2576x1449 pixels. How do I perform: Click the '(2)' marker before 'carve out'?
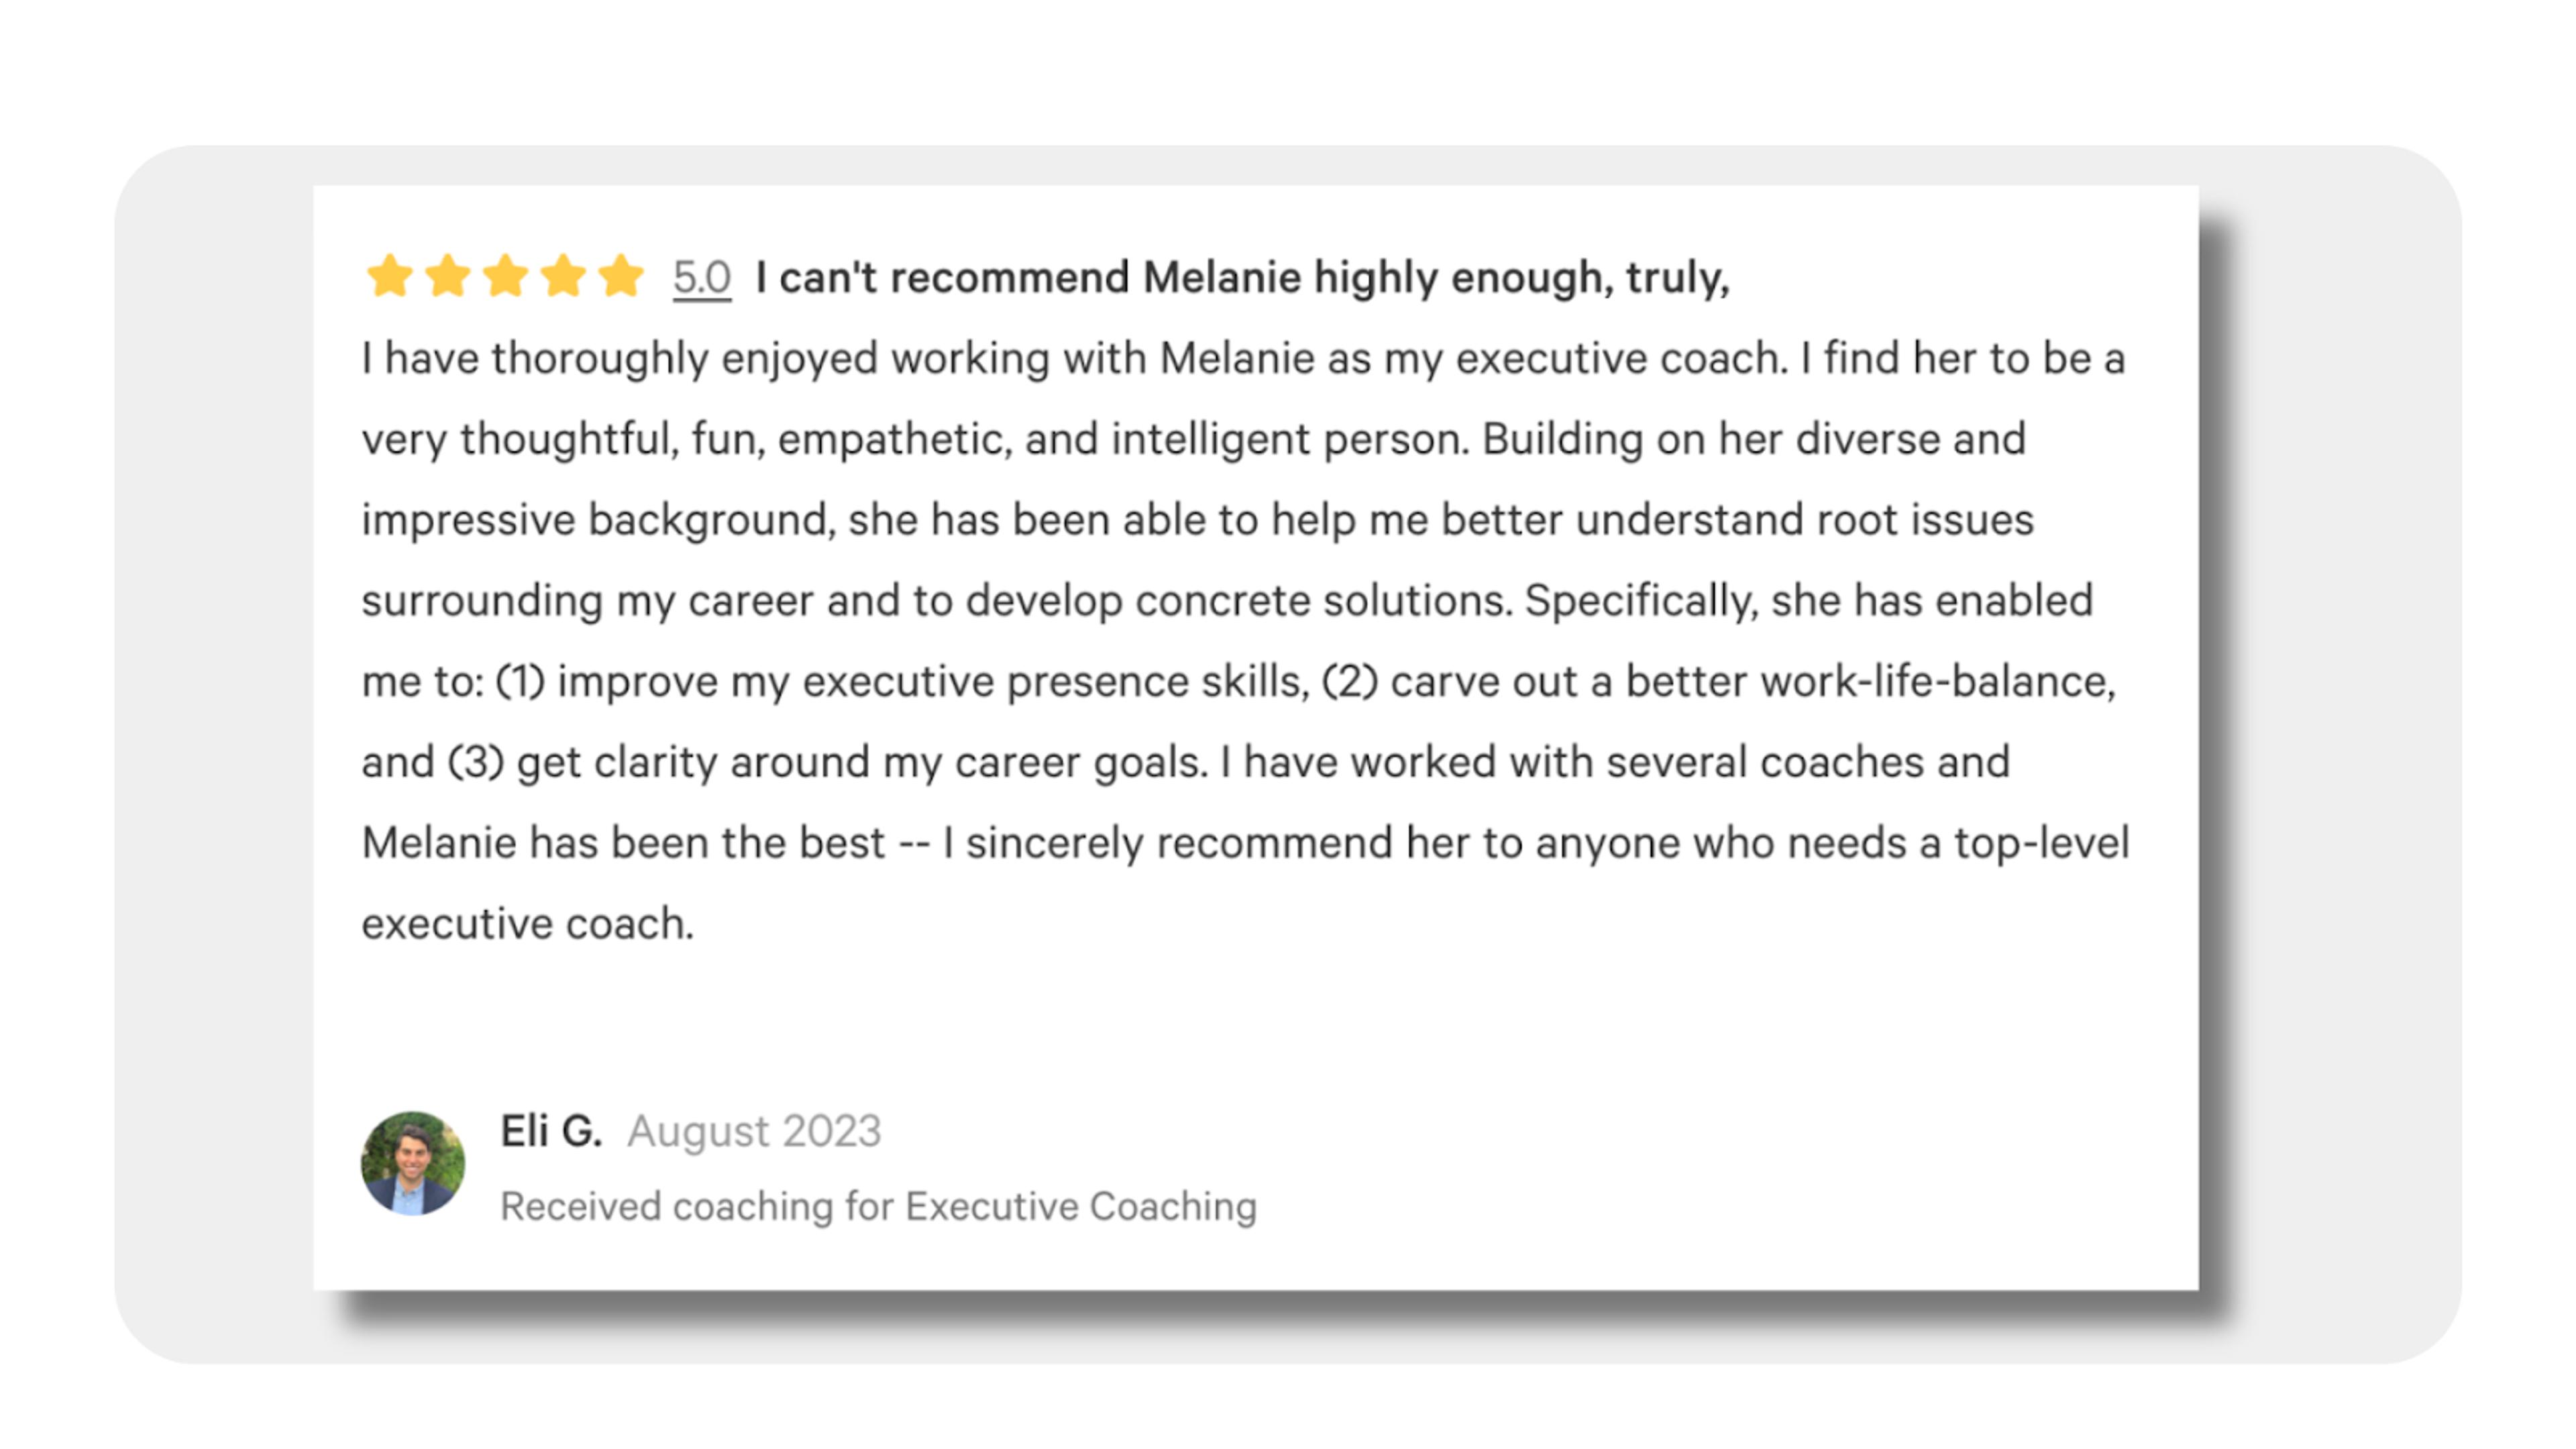pos(1350,682)
